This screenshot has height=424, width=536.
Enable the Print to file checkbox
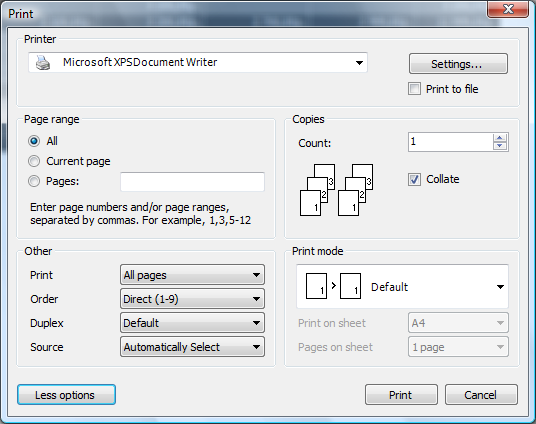(x=414, y=89)
